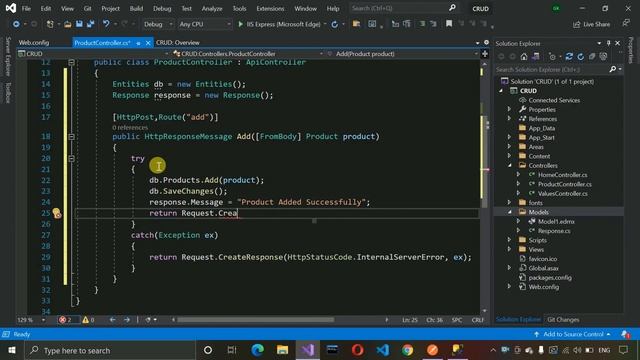Viewport: 640px width, 360px height.
Task: Open the Git menu
Action: 87,8
